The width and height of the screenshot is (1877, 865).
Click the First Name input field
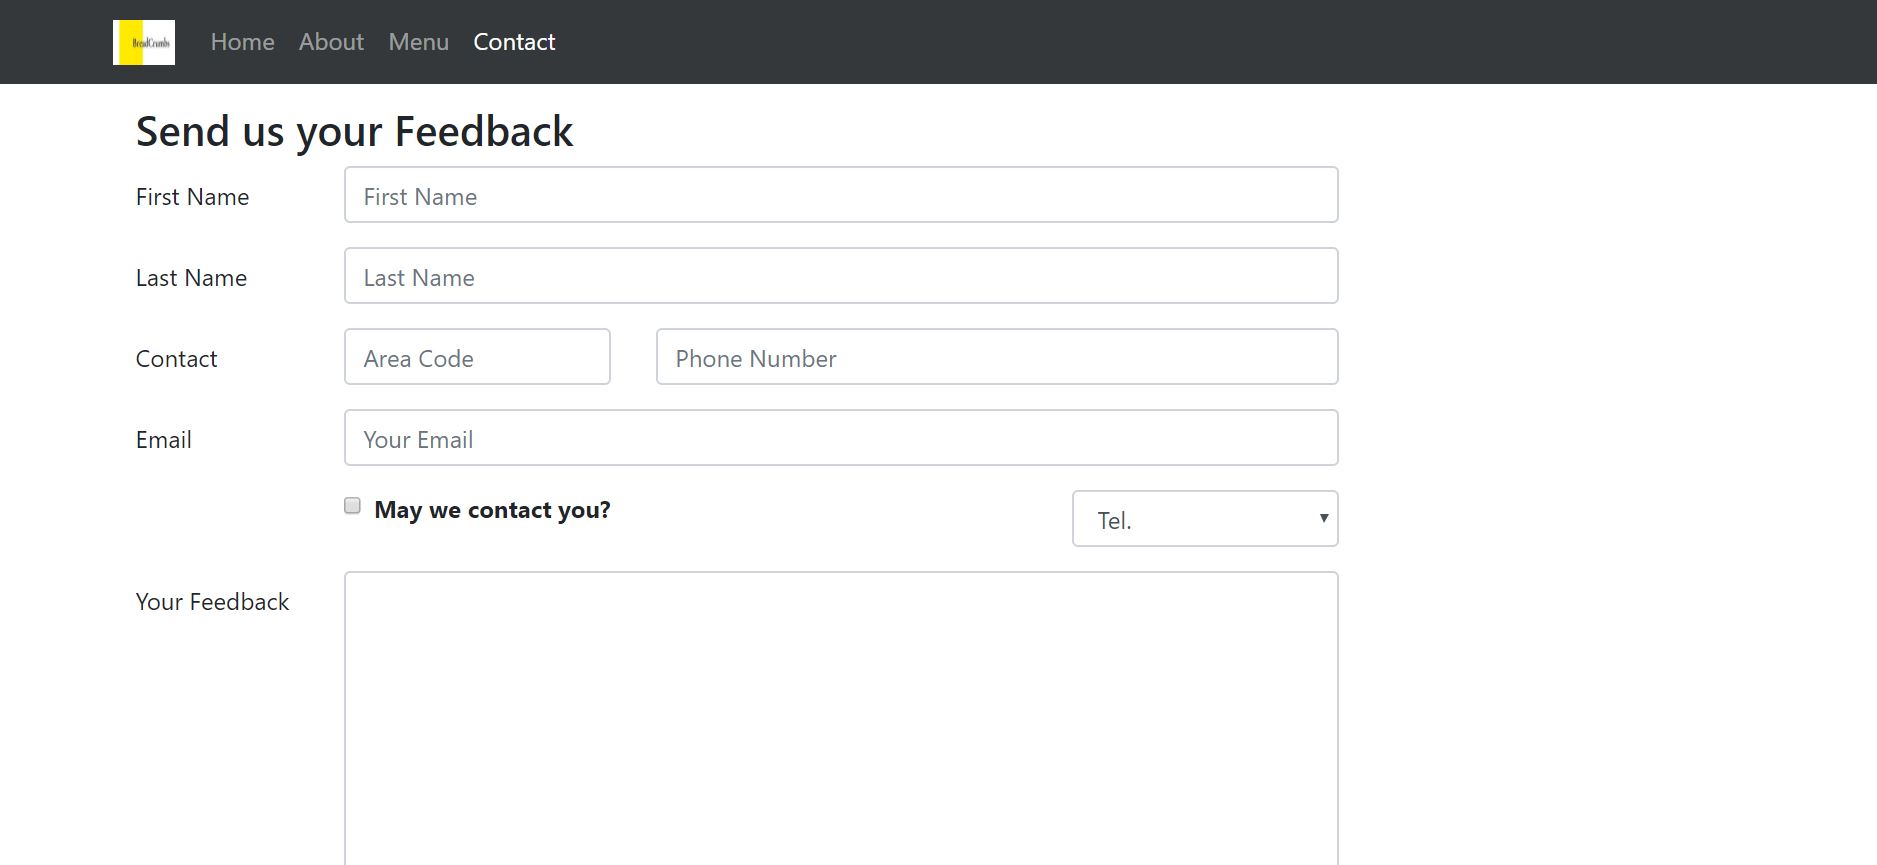pos(841,195)
